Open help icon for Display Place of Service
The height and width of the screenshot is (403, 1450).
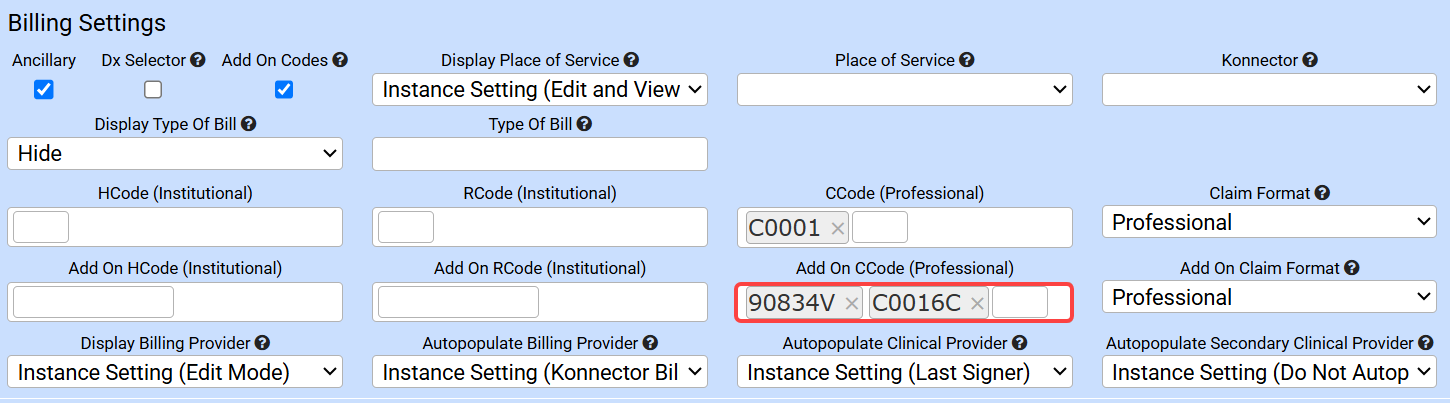click(x=631, y=61)
